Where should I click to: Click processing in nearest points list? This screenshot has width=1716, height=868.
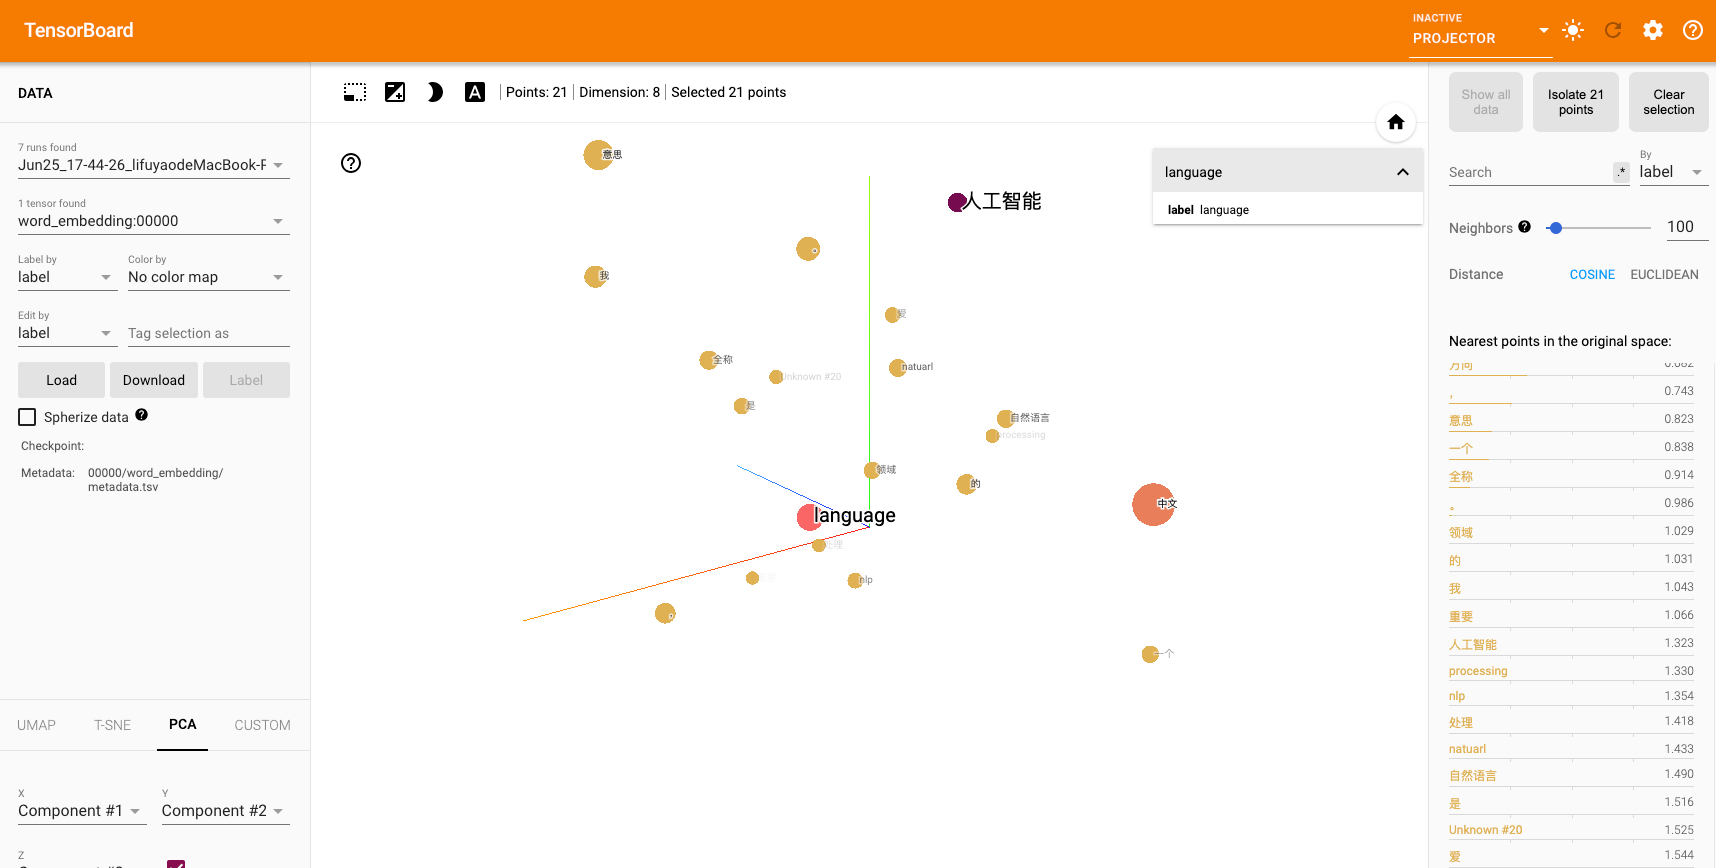1478,671
